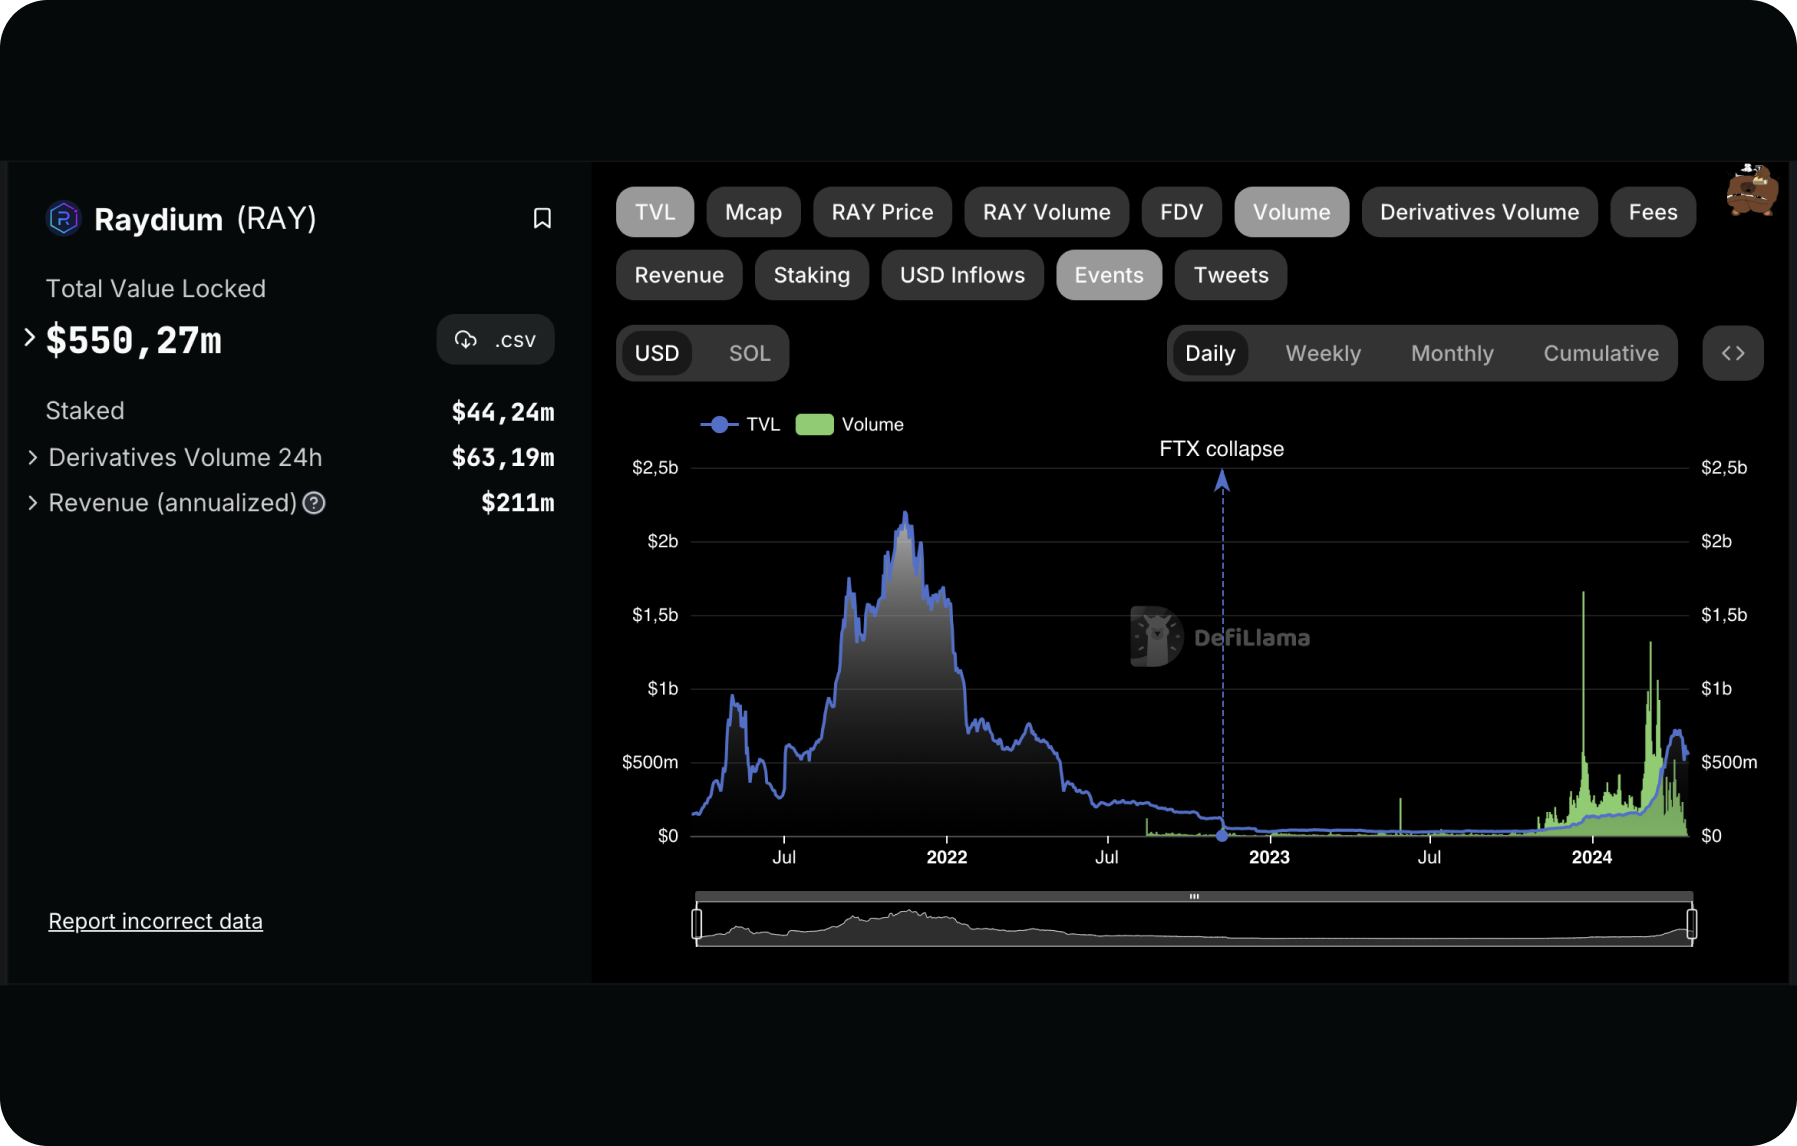Viewport: 1797px width, 1146px height.
Task: Click the $63,19m derivatives value
Action: pos(503,457)
